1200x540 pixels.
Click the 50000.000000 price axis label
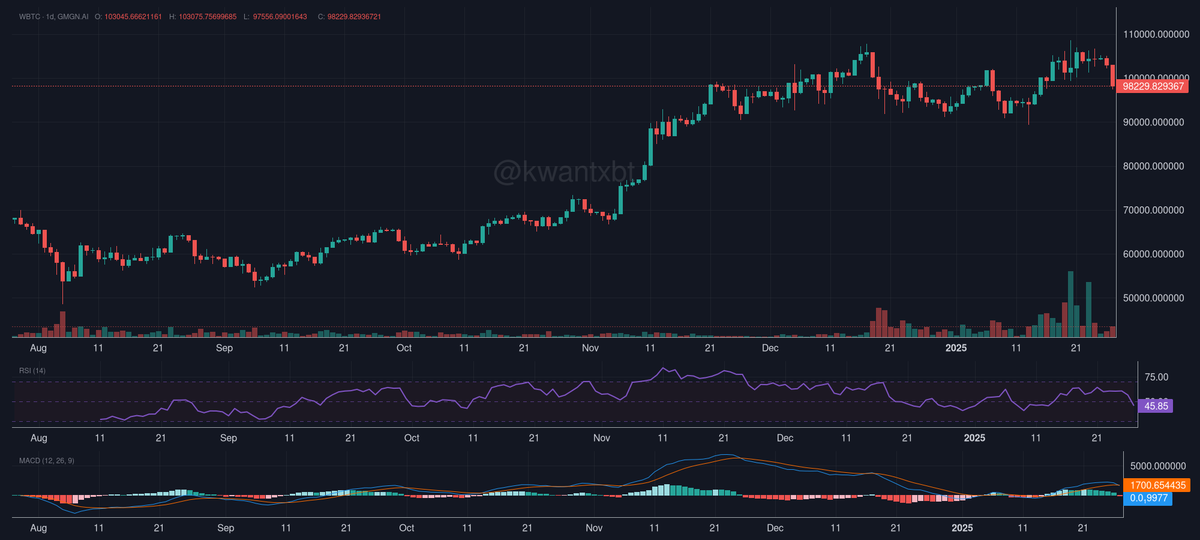[x=1154, y=299]
